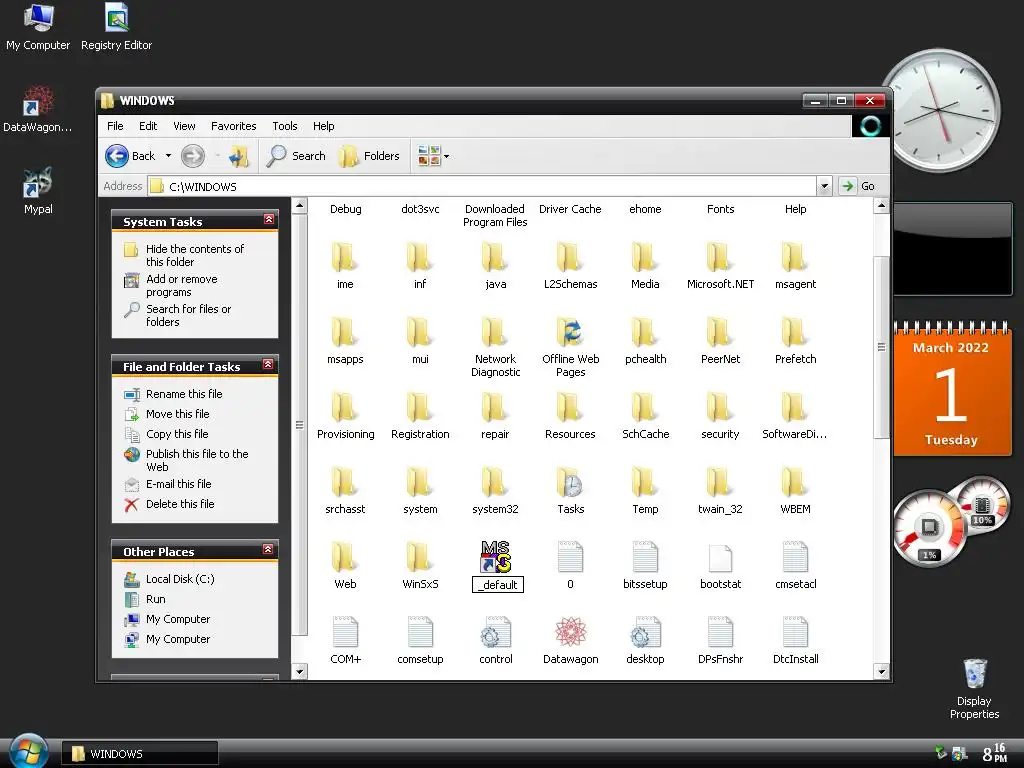This screenshot has width=1024, height=768.
Task: Select the Datawagon file icon
Action: 570,633
